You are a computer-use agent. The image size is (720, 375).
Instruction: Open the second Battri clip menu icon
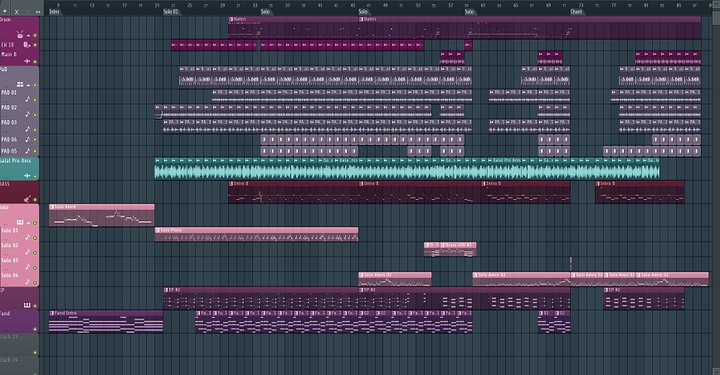(361, 19)
